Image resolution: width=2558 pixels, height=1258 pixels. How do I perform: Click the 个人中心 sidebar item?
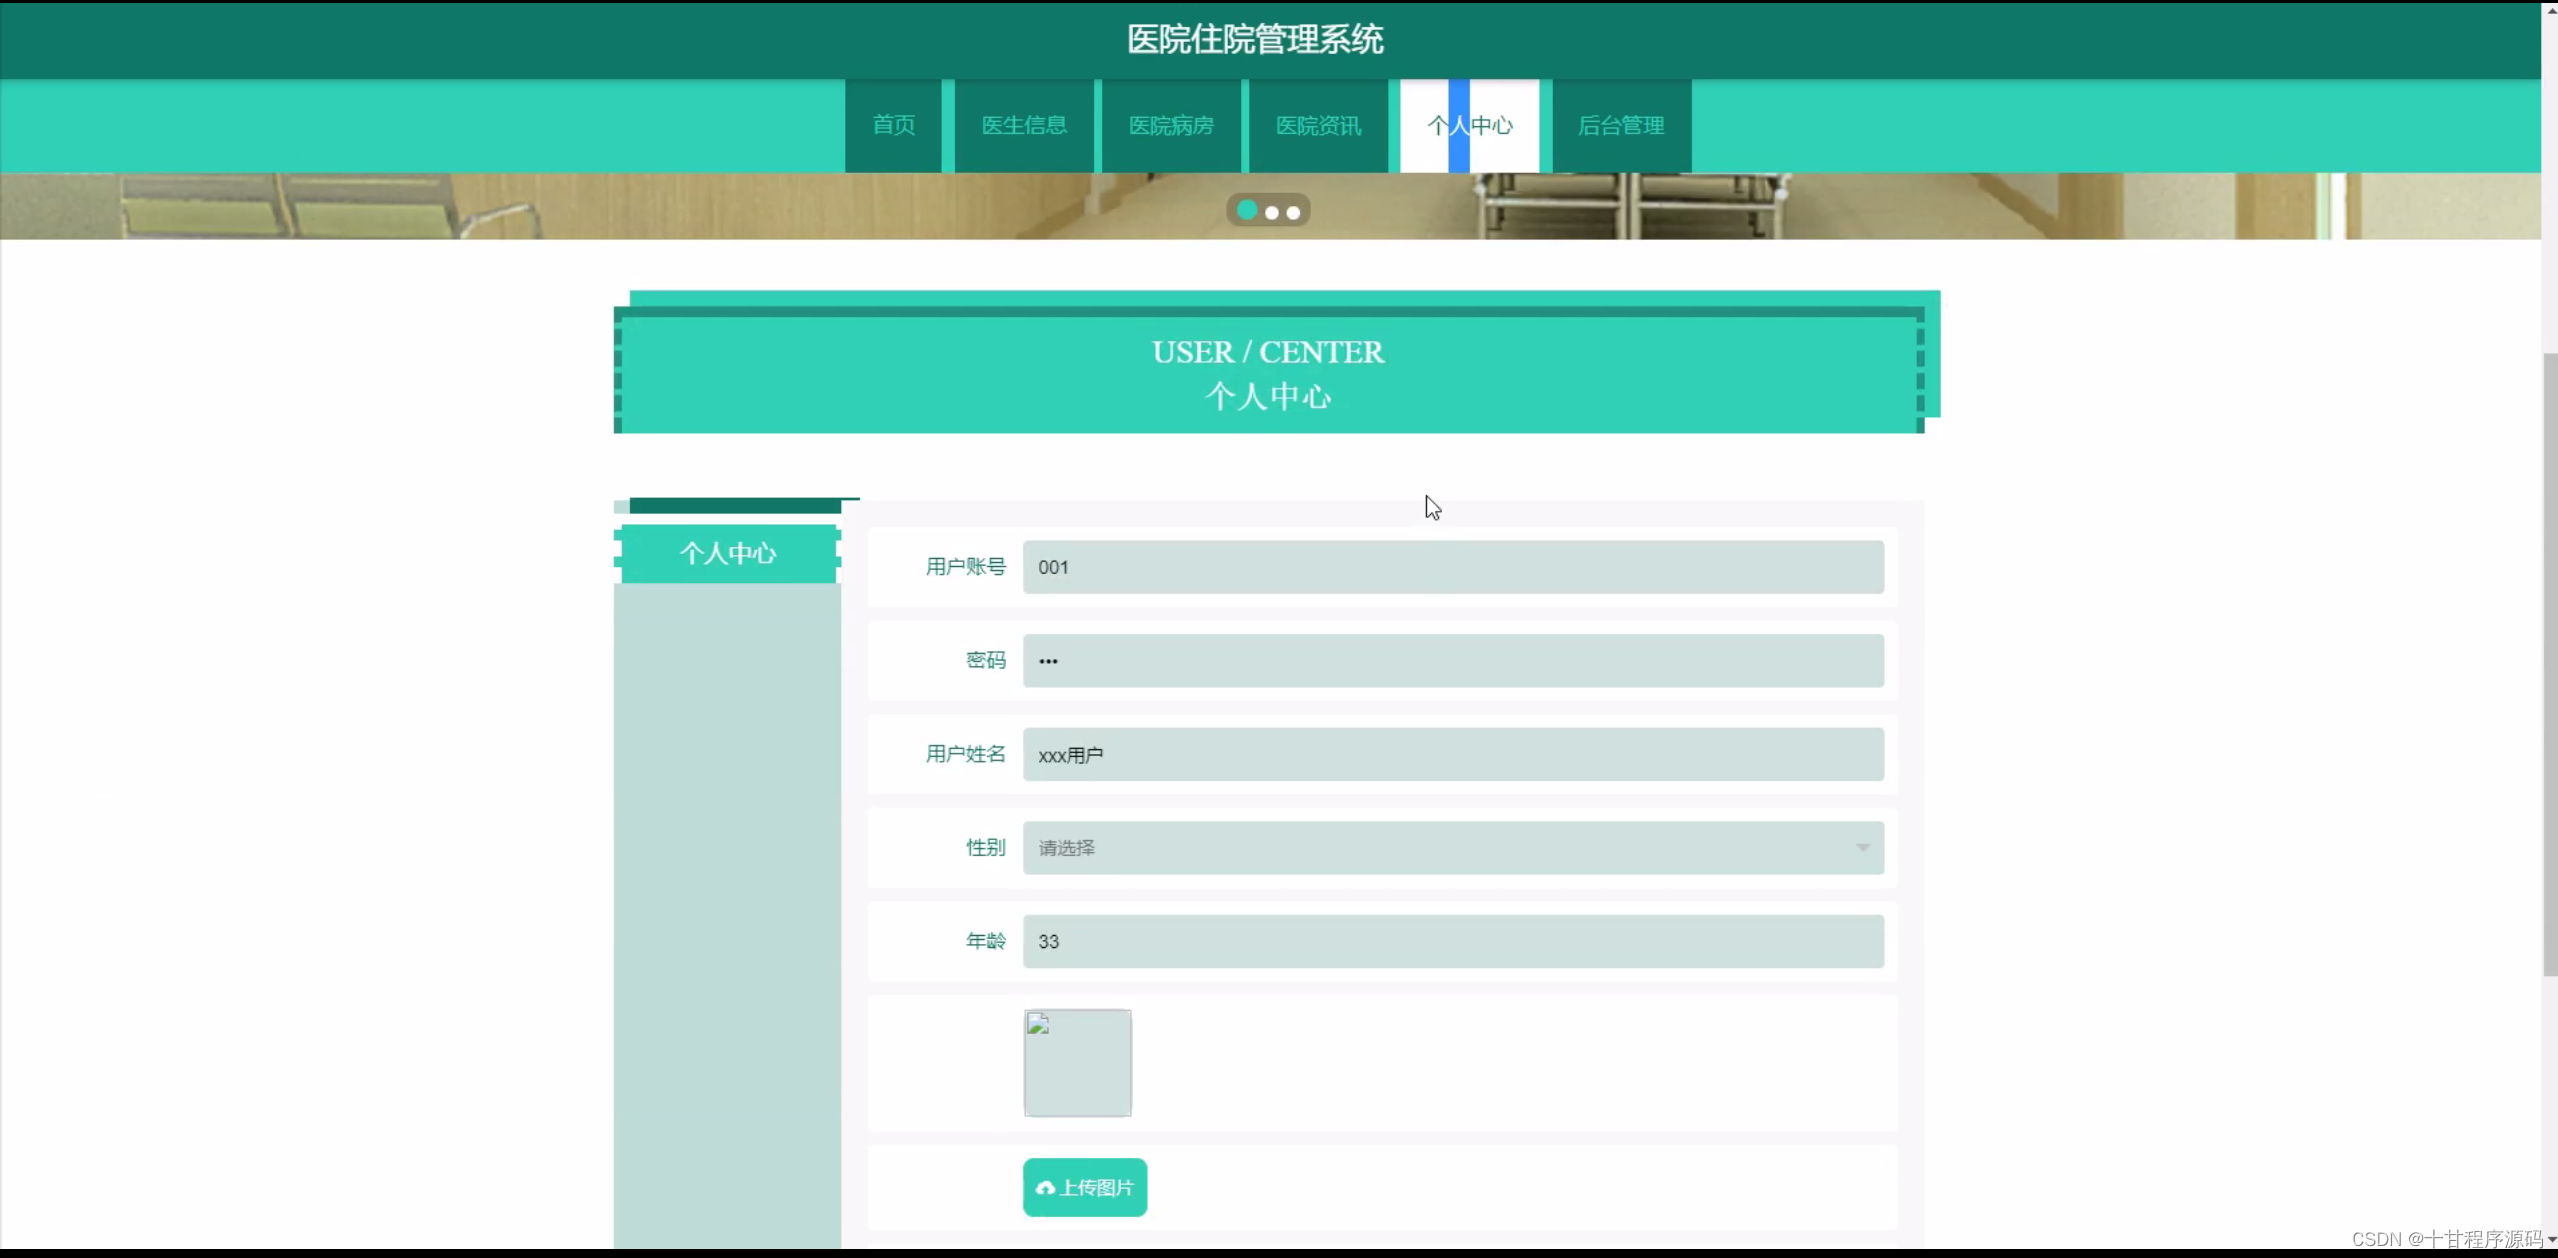coord(727,553)
